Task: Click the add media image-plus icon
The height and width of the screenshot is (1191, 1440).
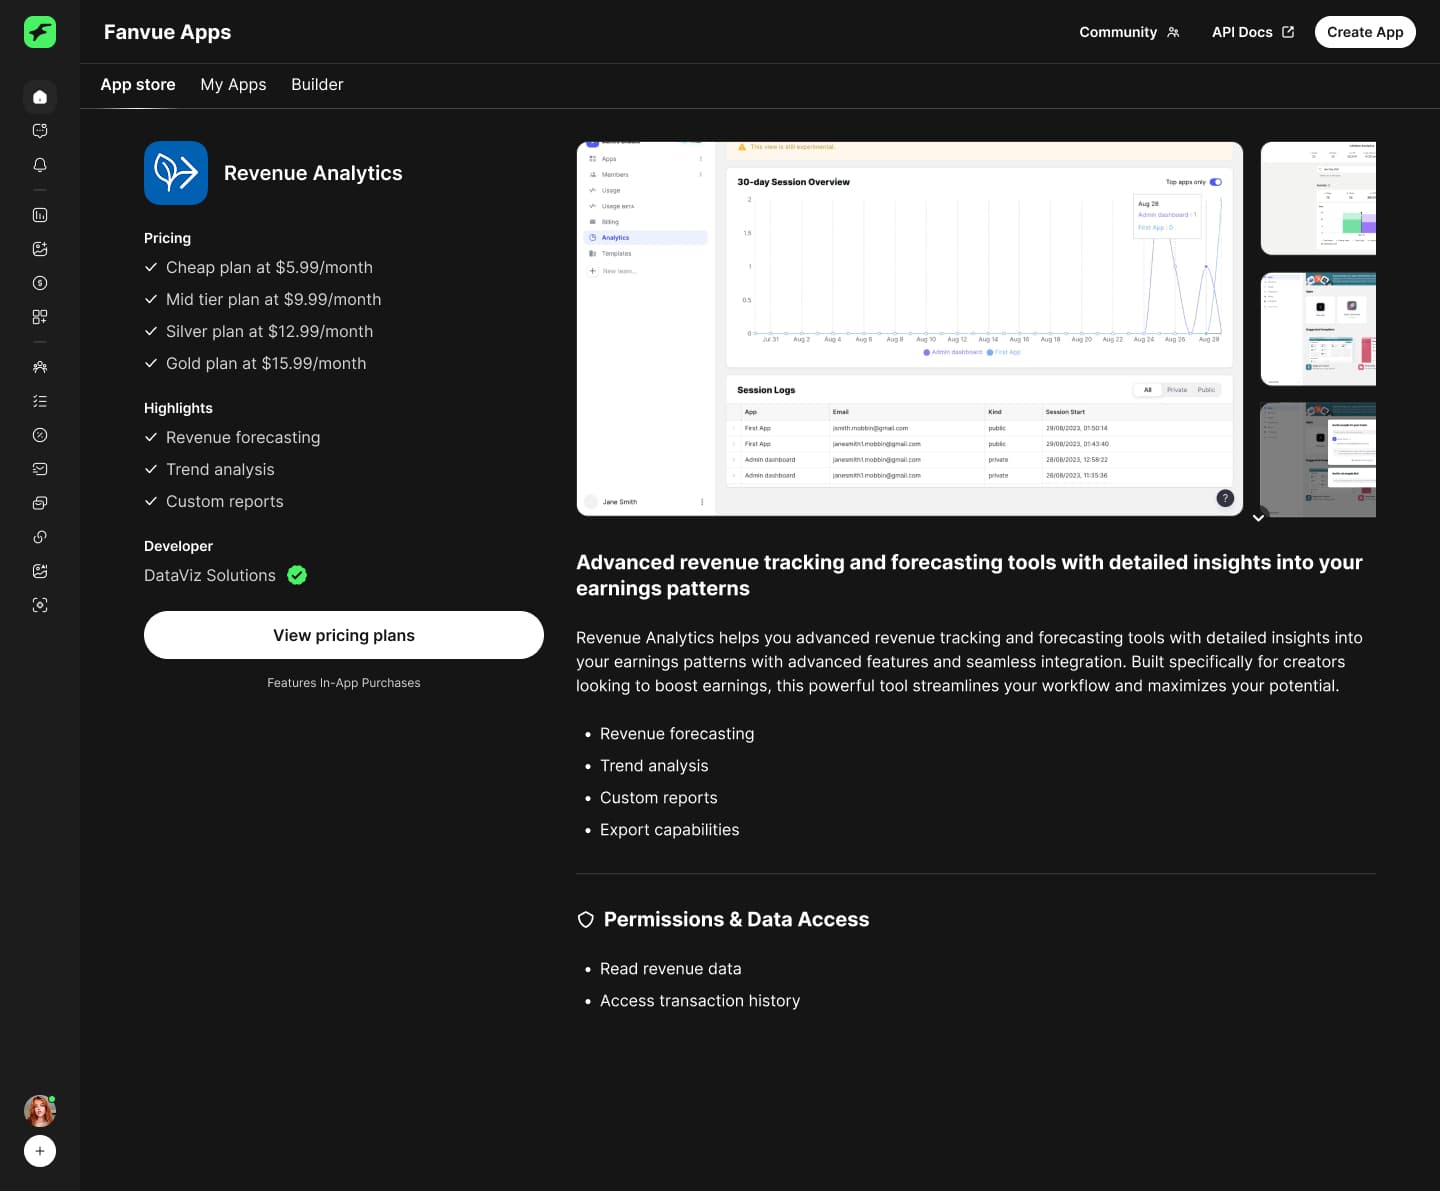Action: [40, 249]
